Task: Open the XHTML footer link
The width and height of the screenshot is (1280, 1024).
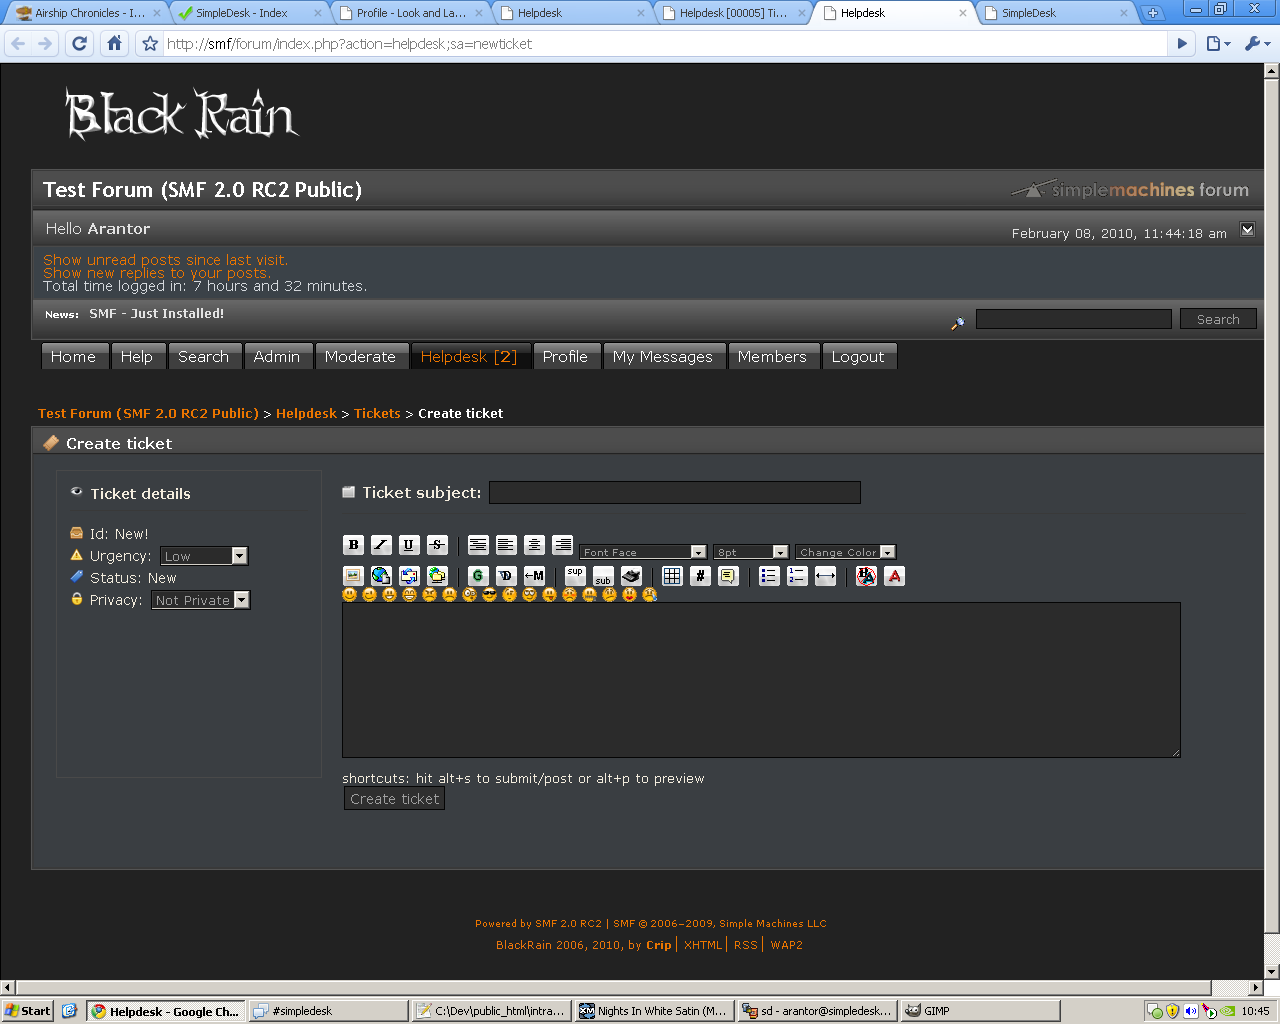Action: (703, 945)
